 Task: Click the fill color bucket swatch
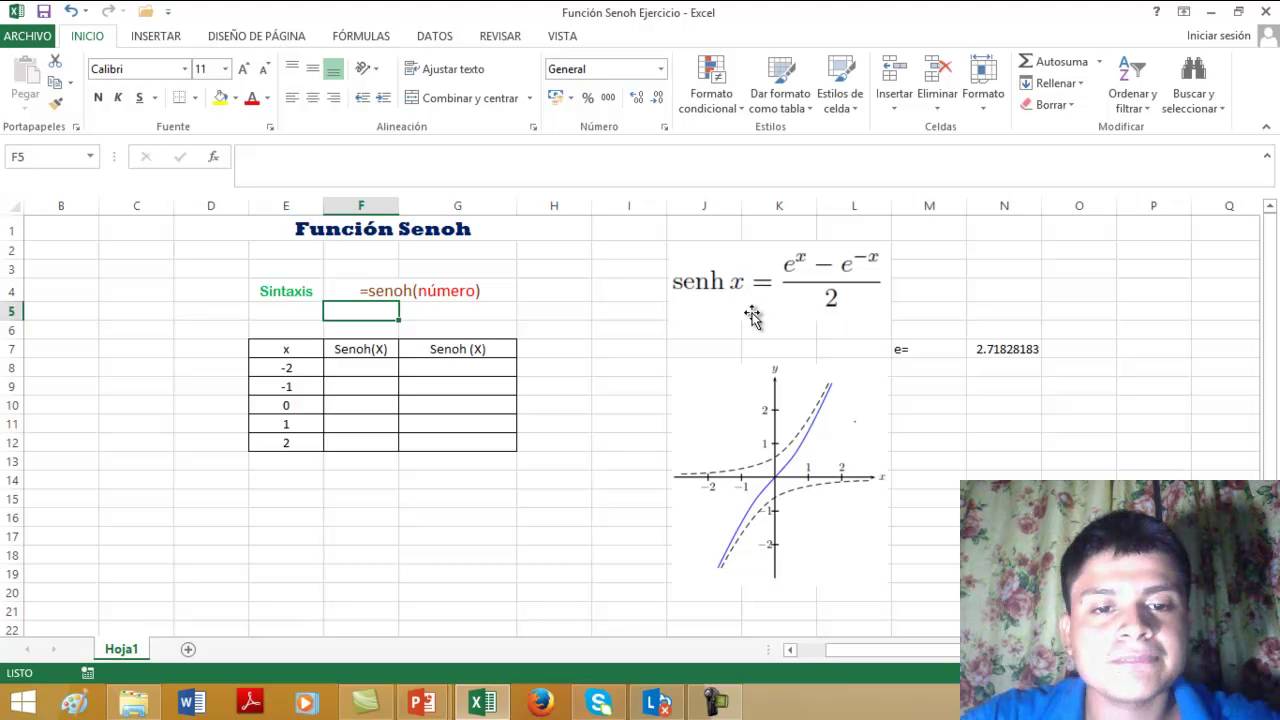221,98
